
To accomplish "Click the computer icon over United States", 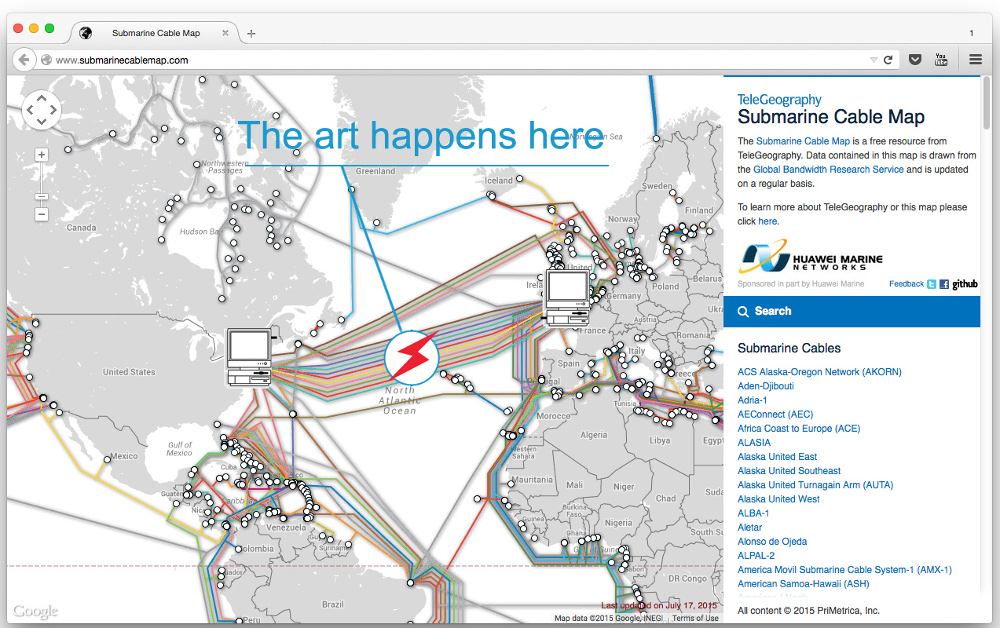I will coord(249,357).
